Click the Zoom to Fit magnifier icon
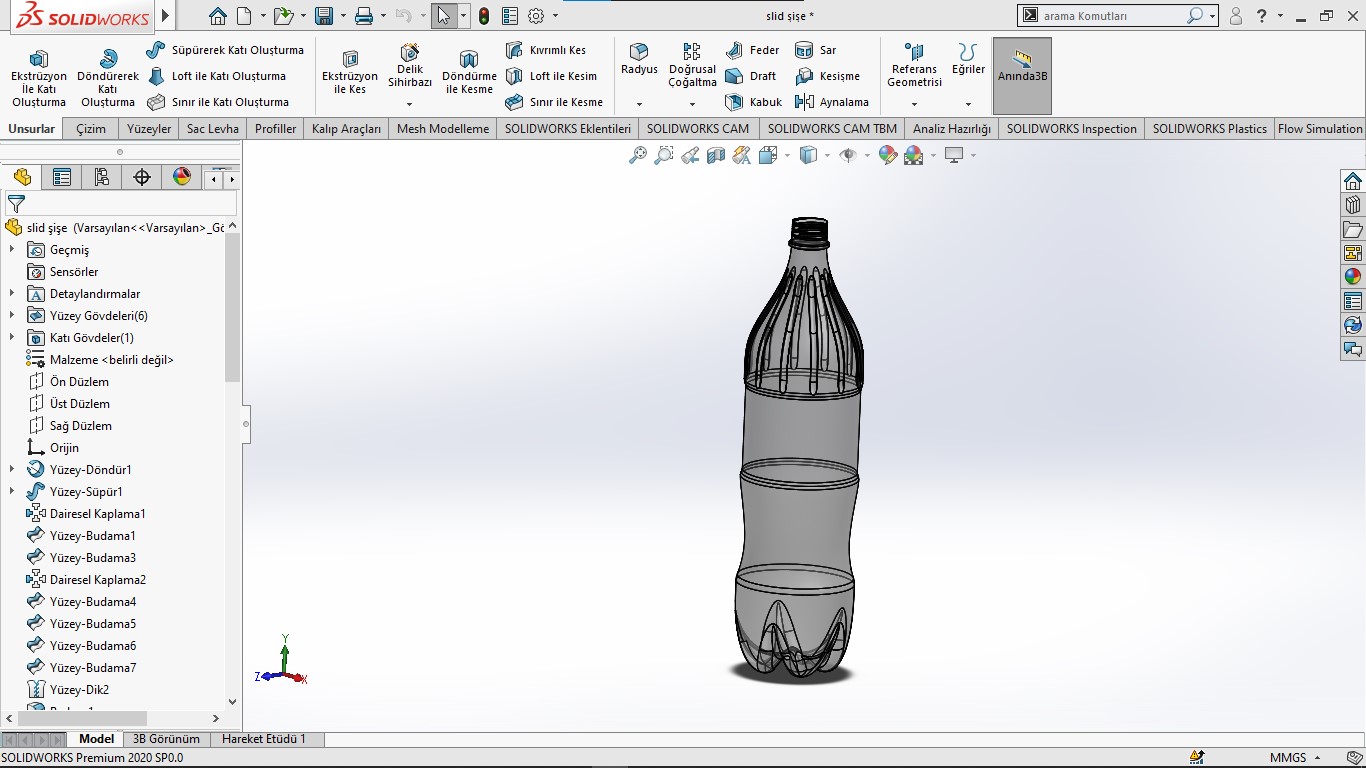 638,155
